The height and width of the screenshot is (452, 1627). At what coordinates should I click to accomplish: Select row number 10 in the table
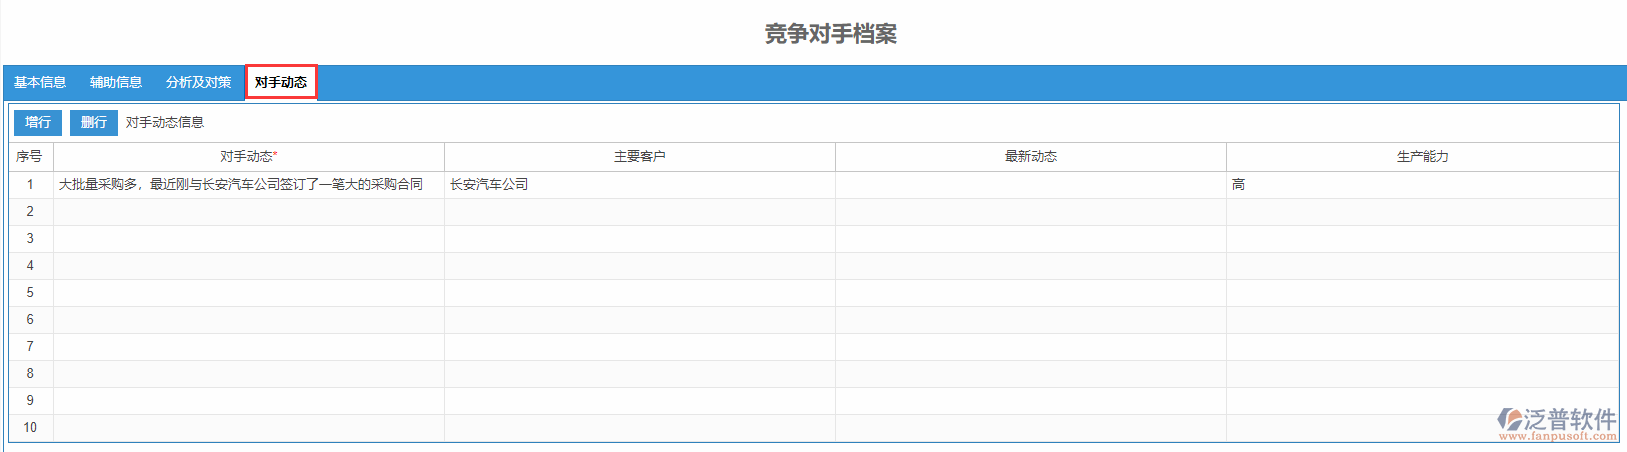tap(30, 428)
